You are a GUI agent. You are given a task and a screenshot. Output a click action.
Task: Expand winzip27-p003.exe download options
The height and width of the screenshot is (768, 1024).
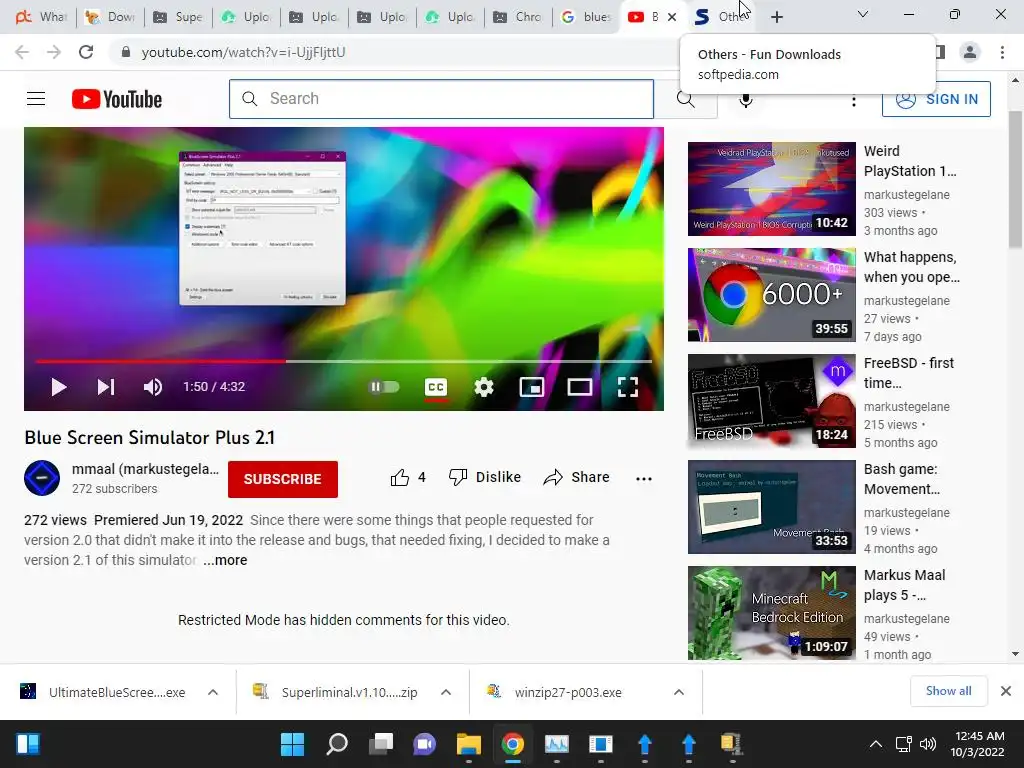pyautogui.click(x=679, y=692)
